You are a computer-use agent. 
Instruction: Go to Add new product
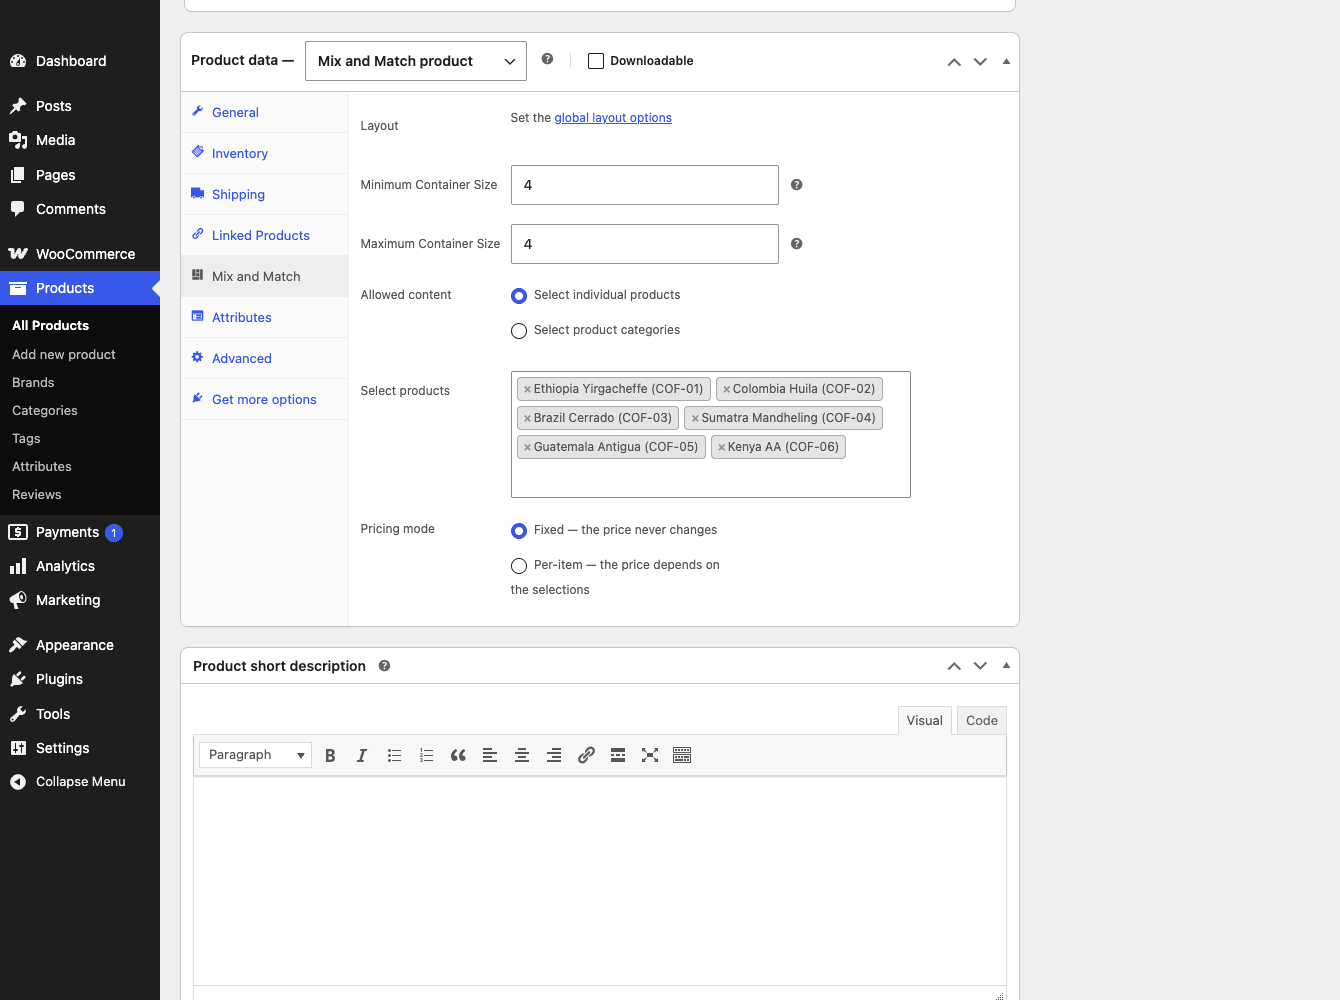pyautogui.click(x=64, y=355)
